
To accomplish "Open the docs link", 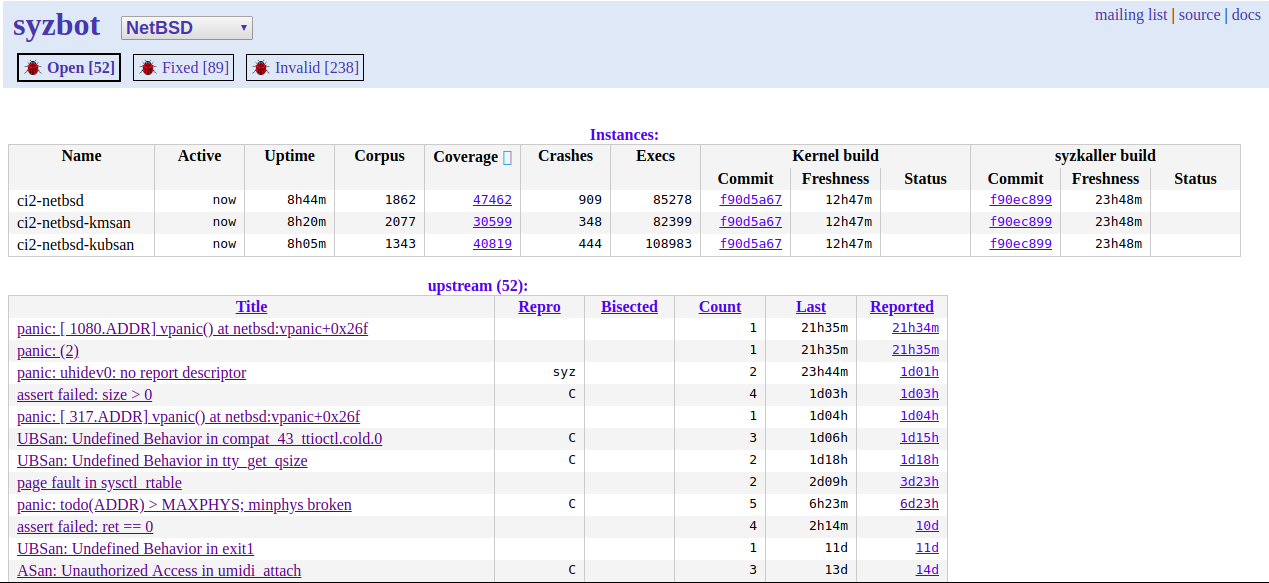I will pos(1246,15).
